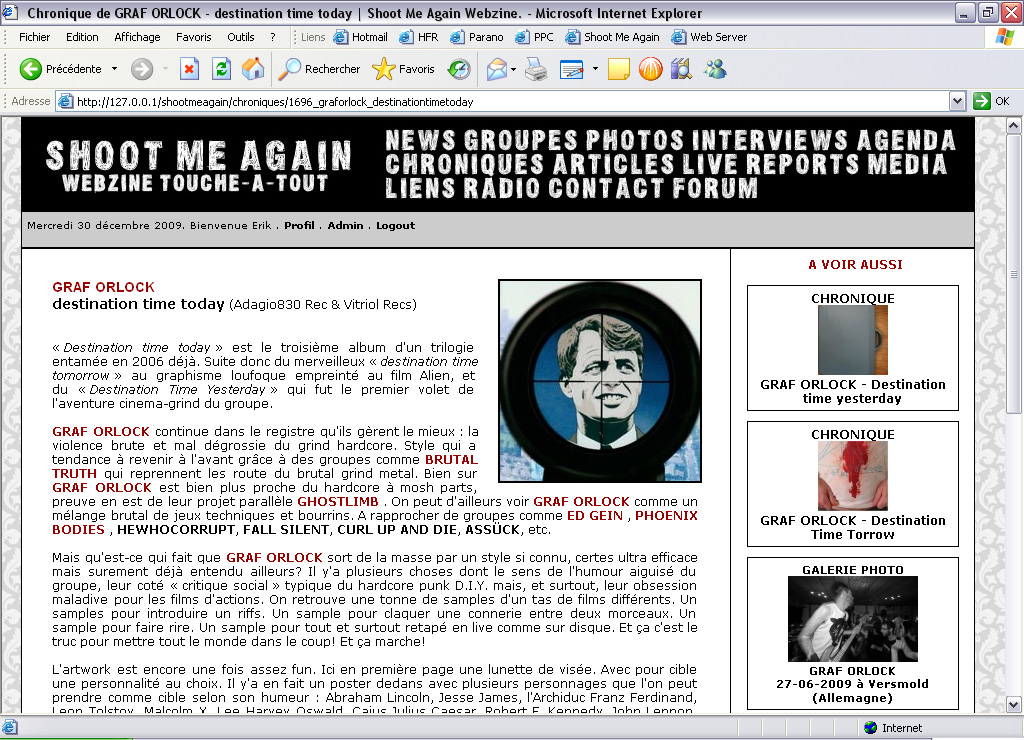Open the Versmold gallery photo thumbnail
The image size is (1024, 740).
click(x=852, y=619)
